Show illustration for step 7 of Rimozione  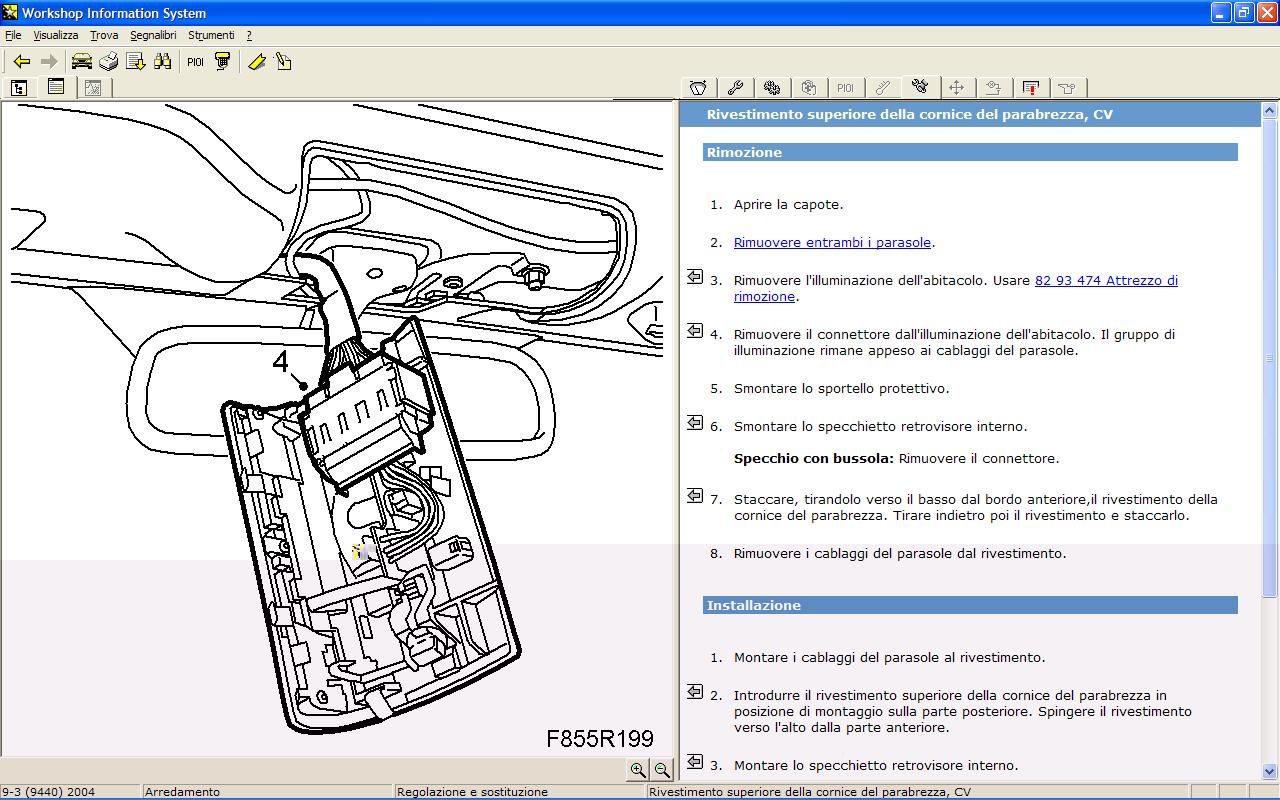[695, 496]
